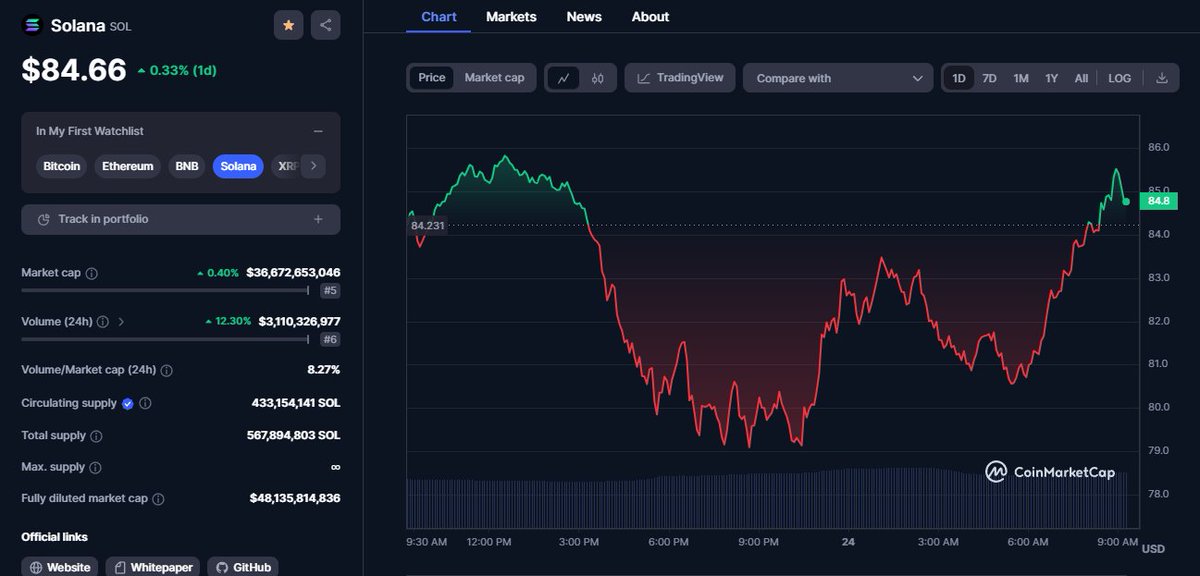Open the GitHub official link

coord(243,567)
